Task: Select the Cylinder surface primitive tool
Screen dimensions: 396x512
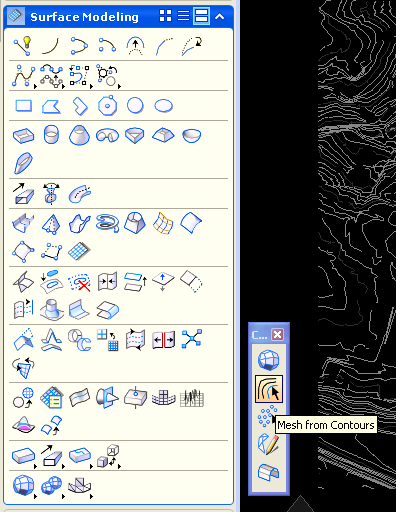Action: click(x=51, y=135)
